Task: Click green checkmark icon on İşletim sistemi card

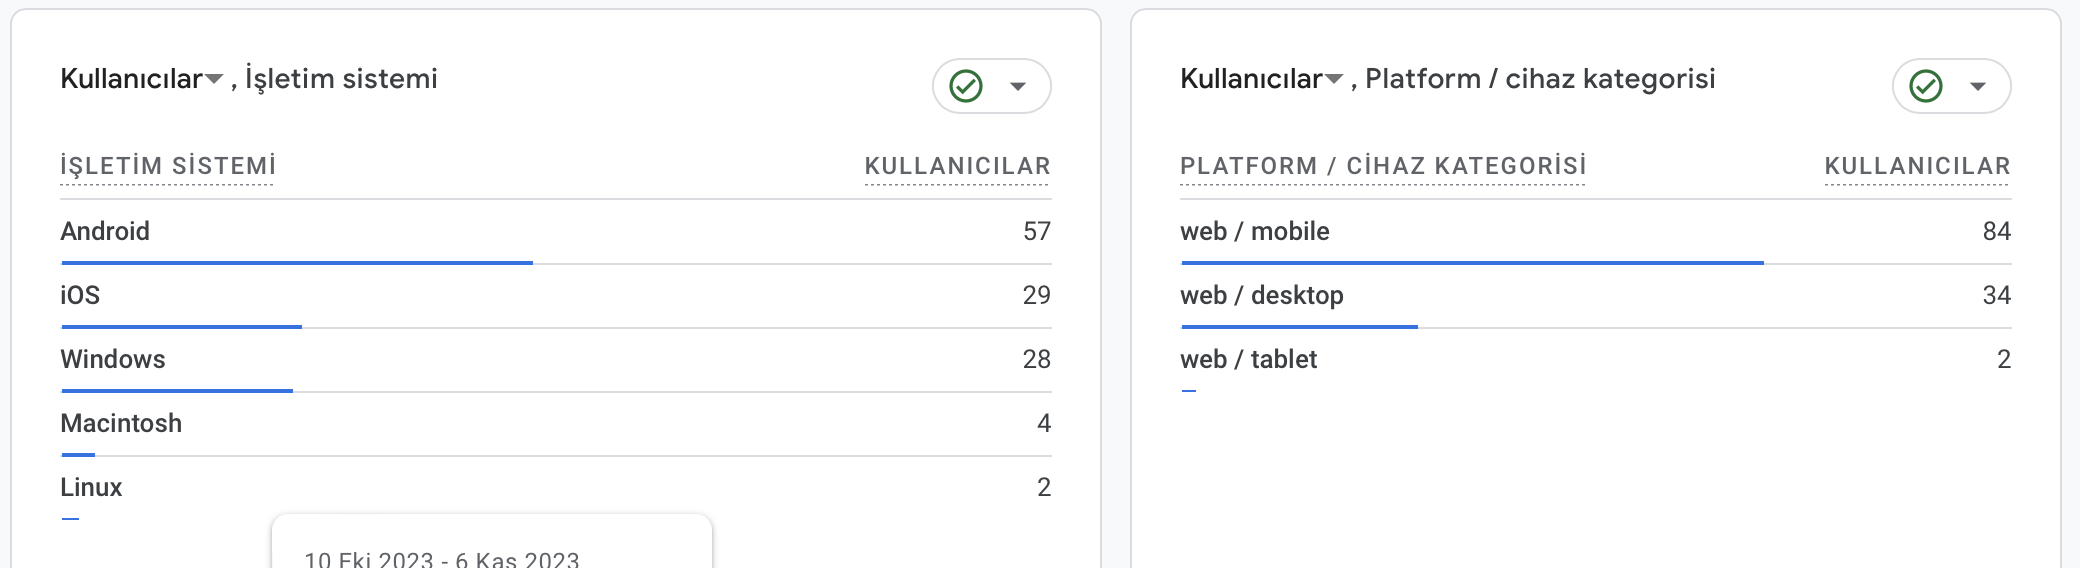Action: click(x=966, y=86)
